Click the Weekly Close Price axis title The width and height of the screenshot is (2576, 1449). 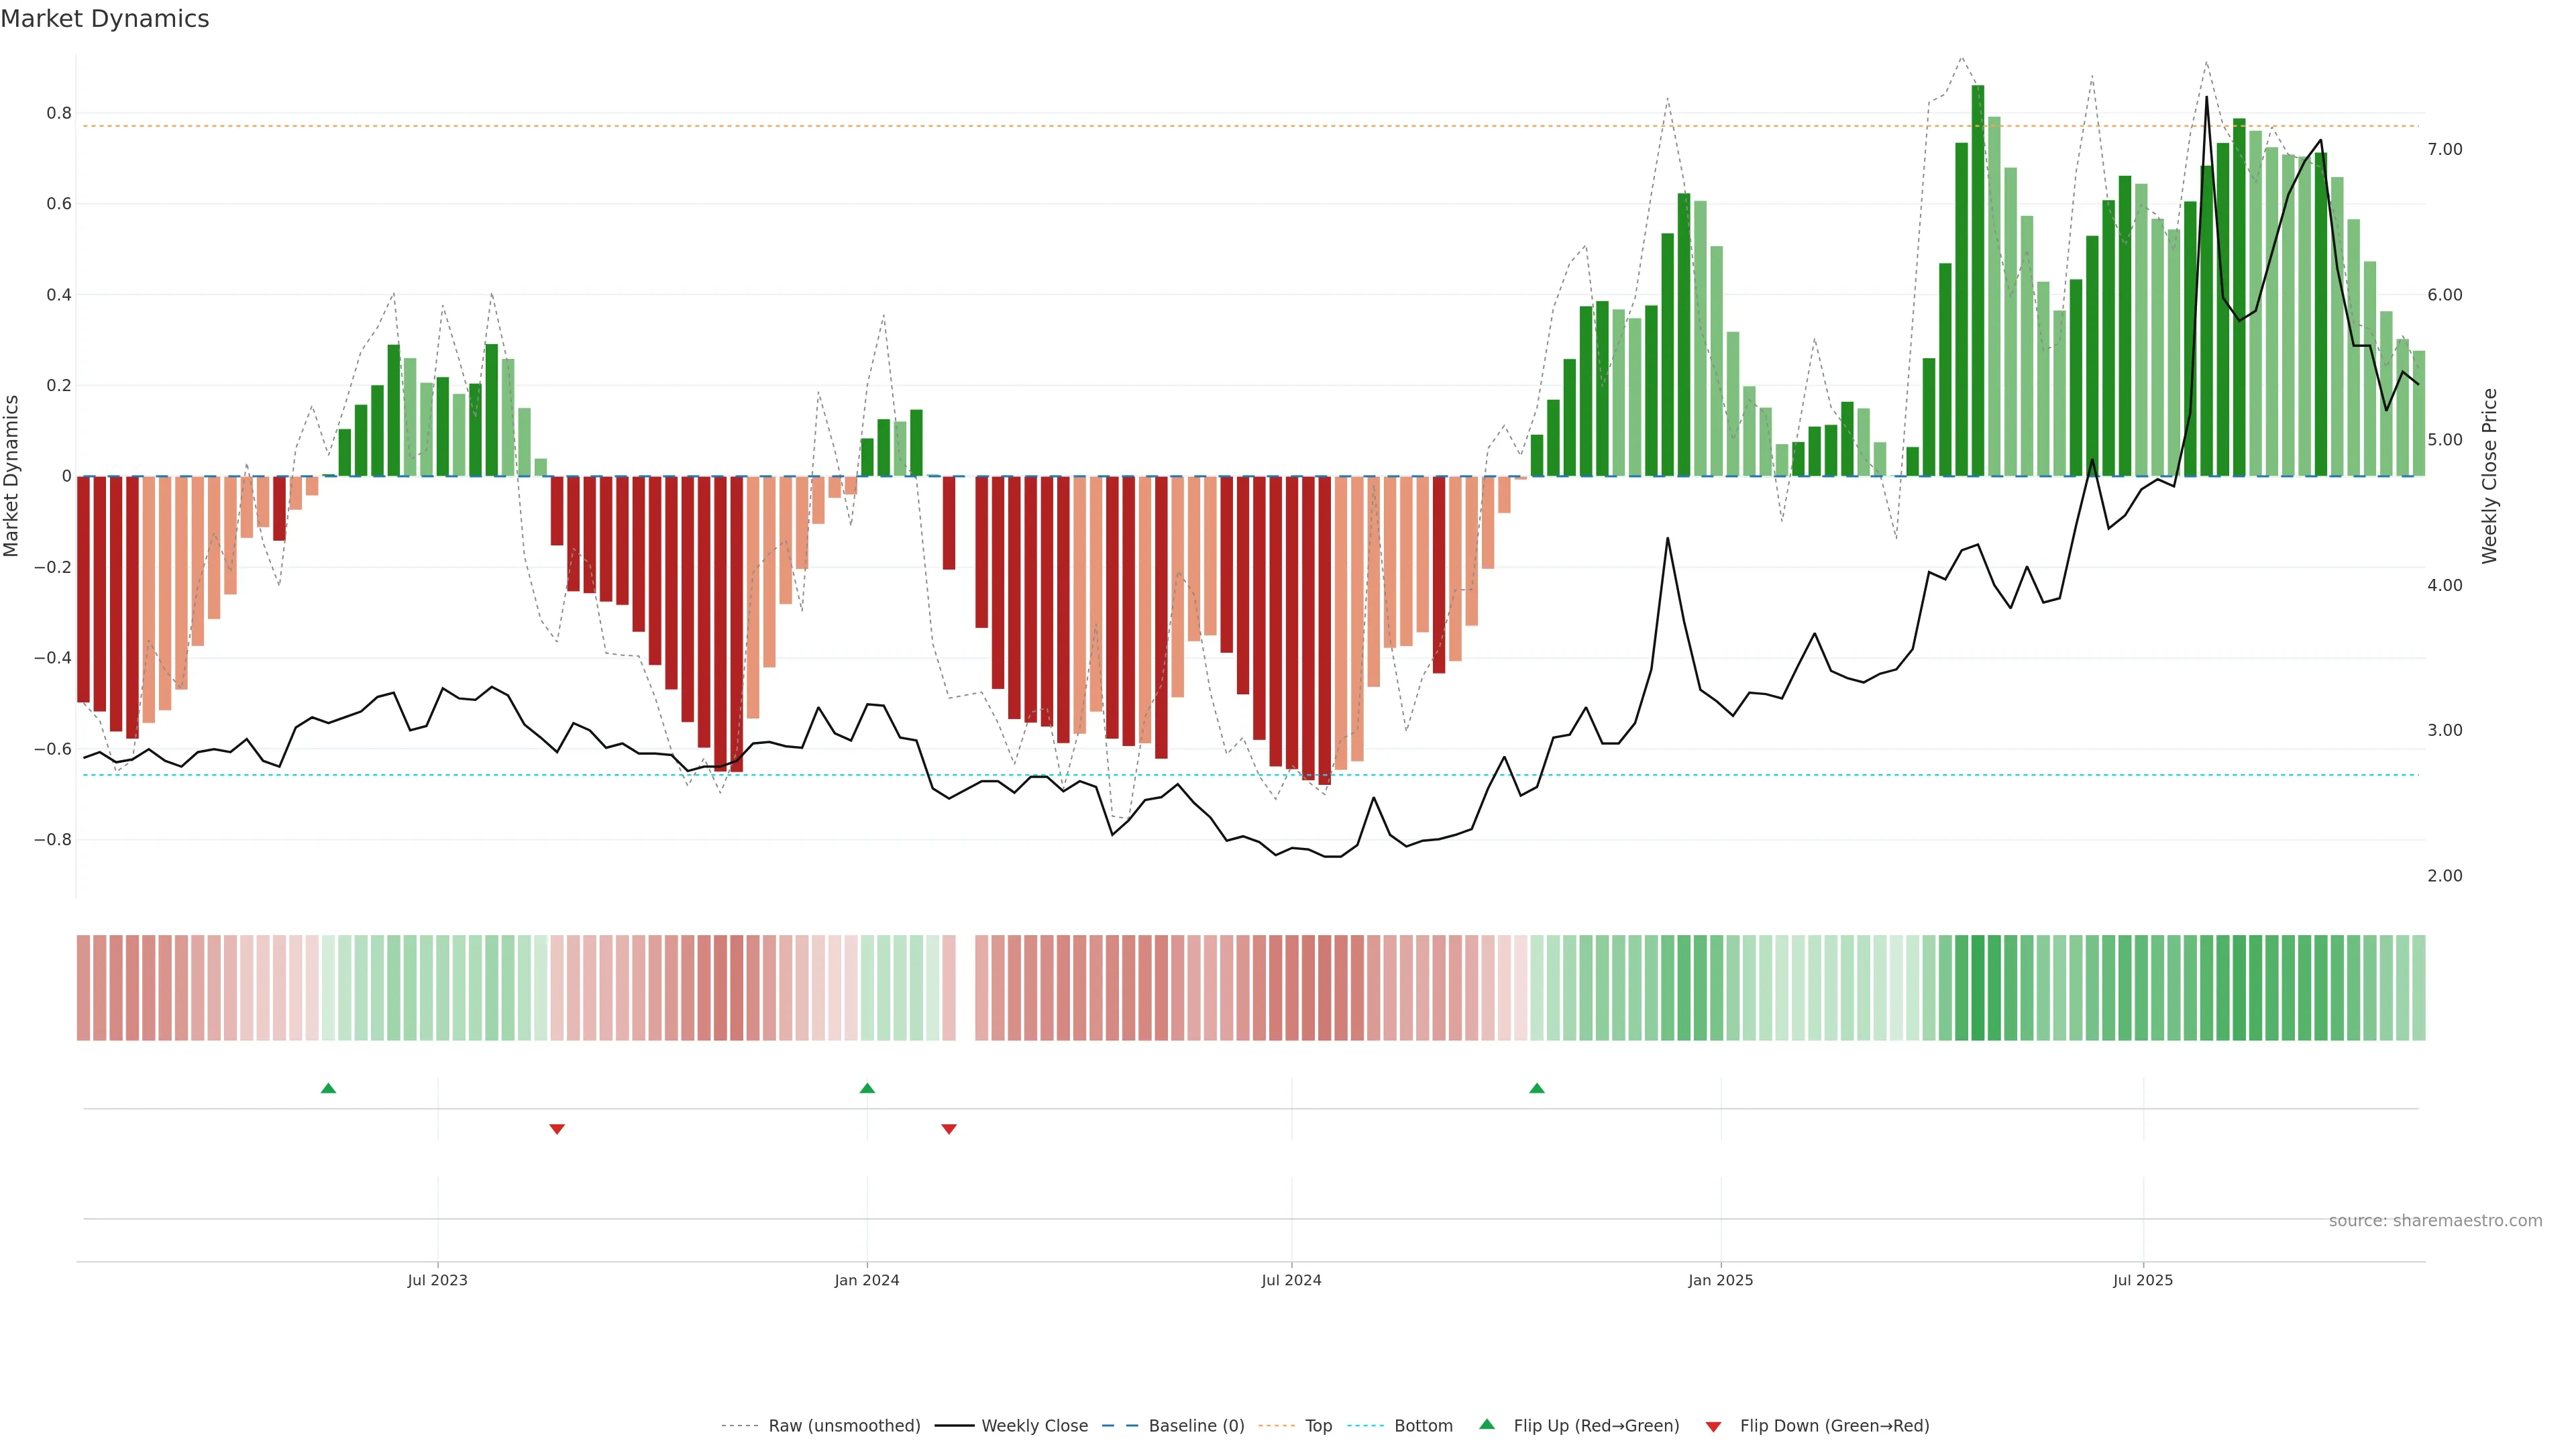coord(2489,476)
